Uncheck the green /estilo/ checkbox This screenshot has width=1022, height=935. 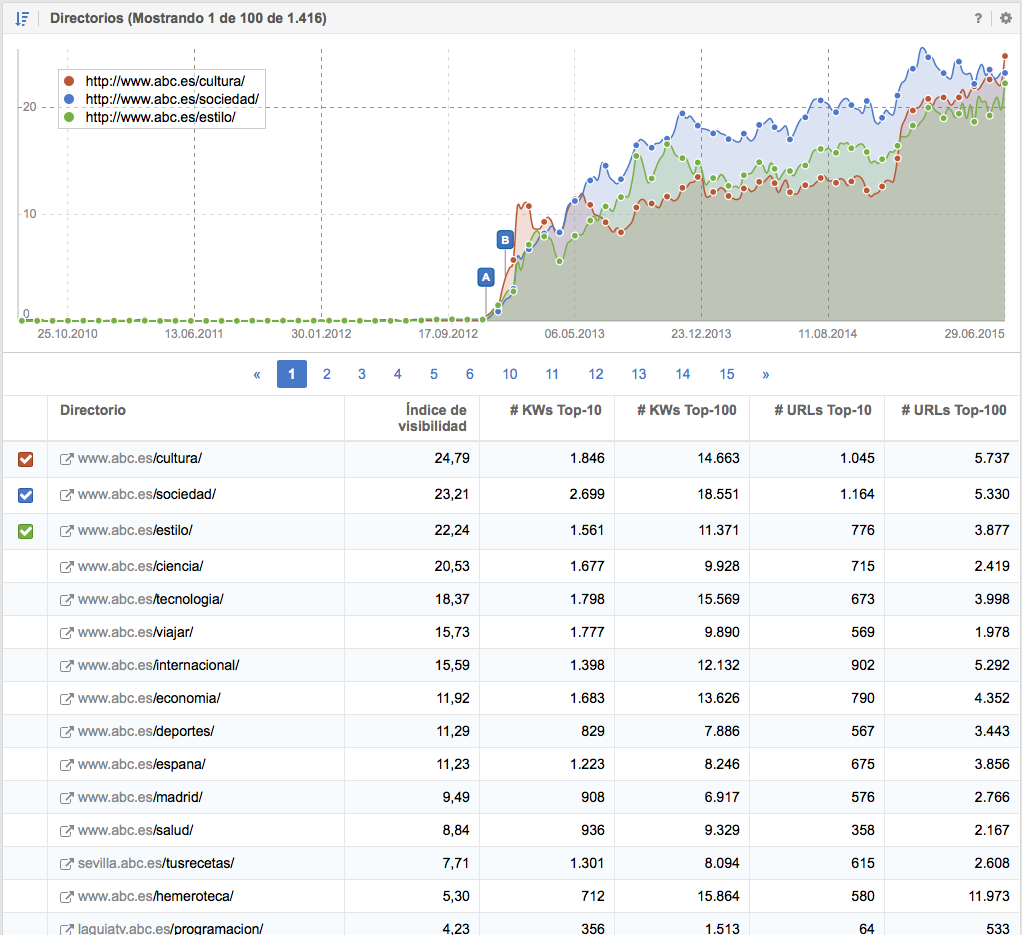[x=26, y=531]
